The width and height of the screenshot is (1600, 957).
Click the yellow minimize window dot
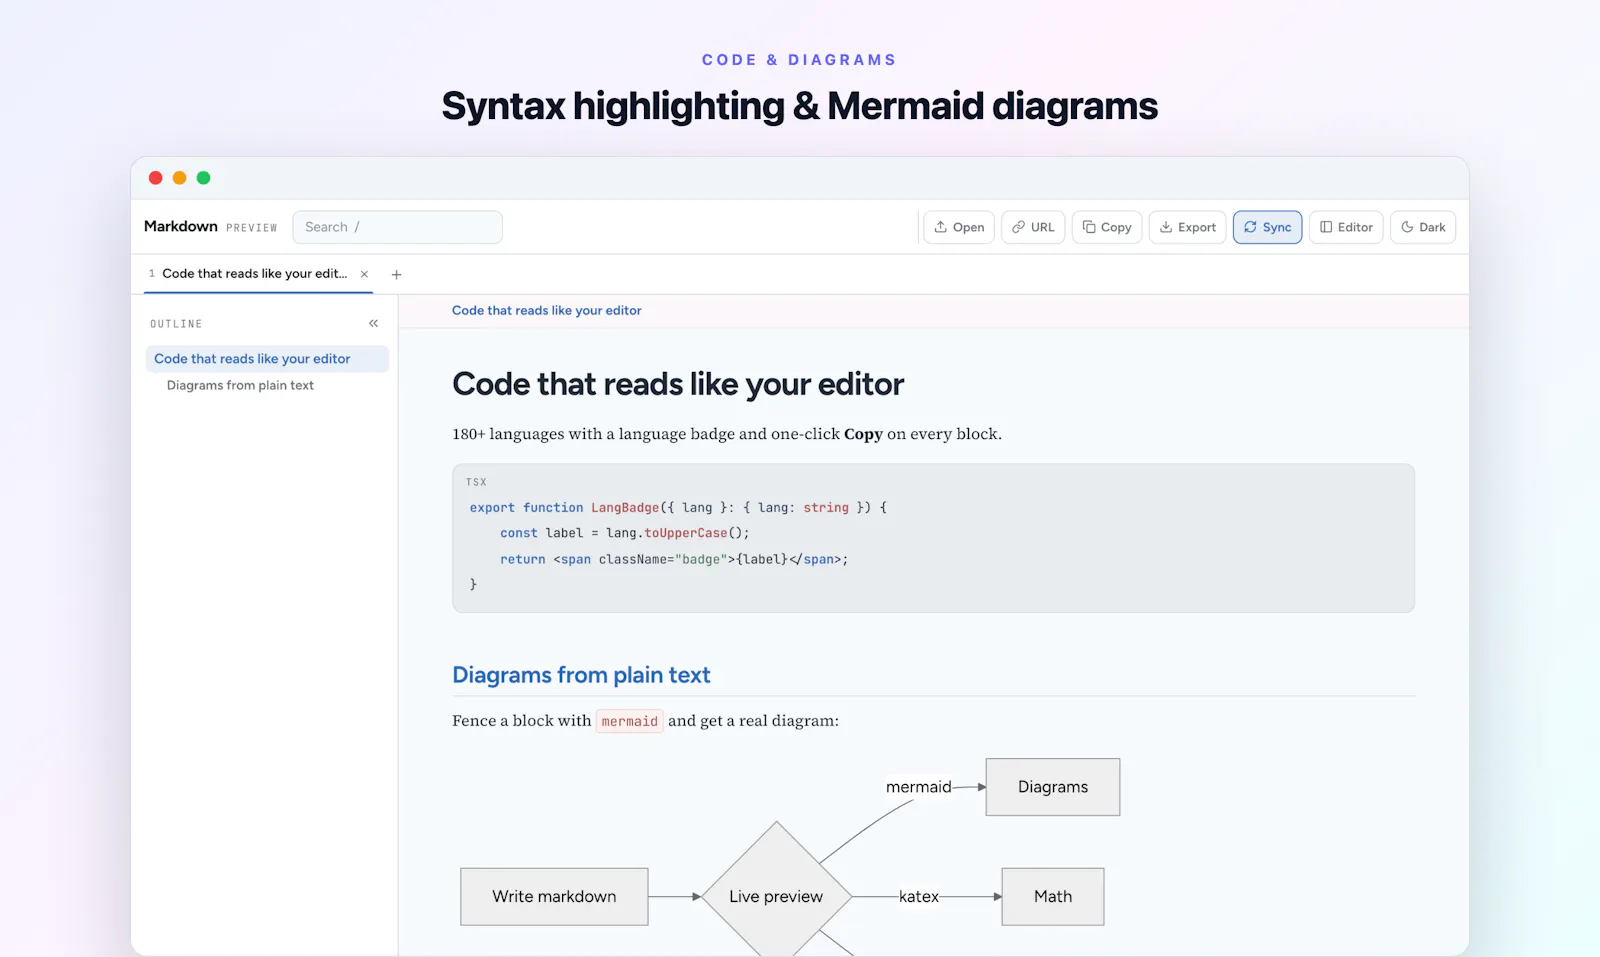point(180,178)
